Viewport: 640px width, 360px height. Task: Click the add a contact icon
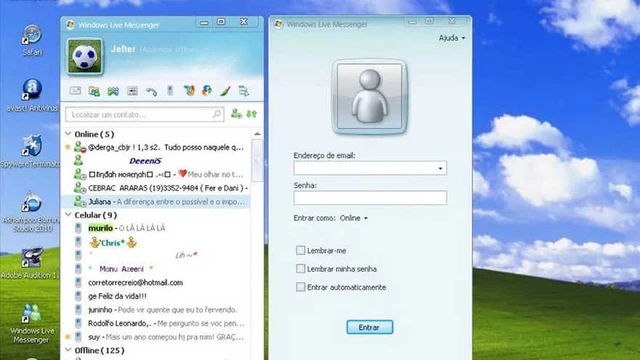coord(236,114)
